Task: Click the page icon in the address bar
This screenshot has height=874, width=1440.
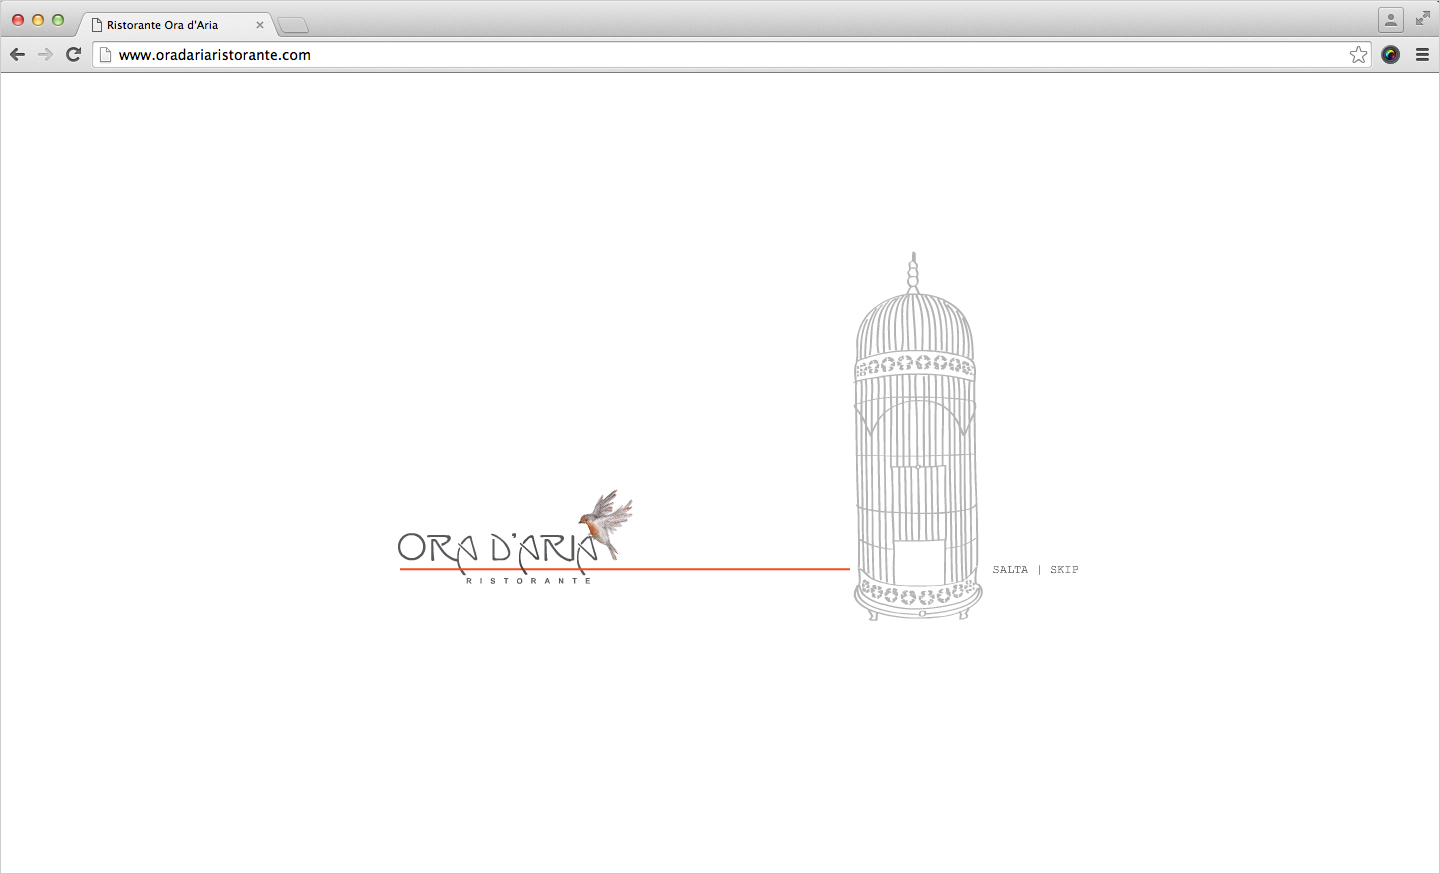Action: point(105,55)
